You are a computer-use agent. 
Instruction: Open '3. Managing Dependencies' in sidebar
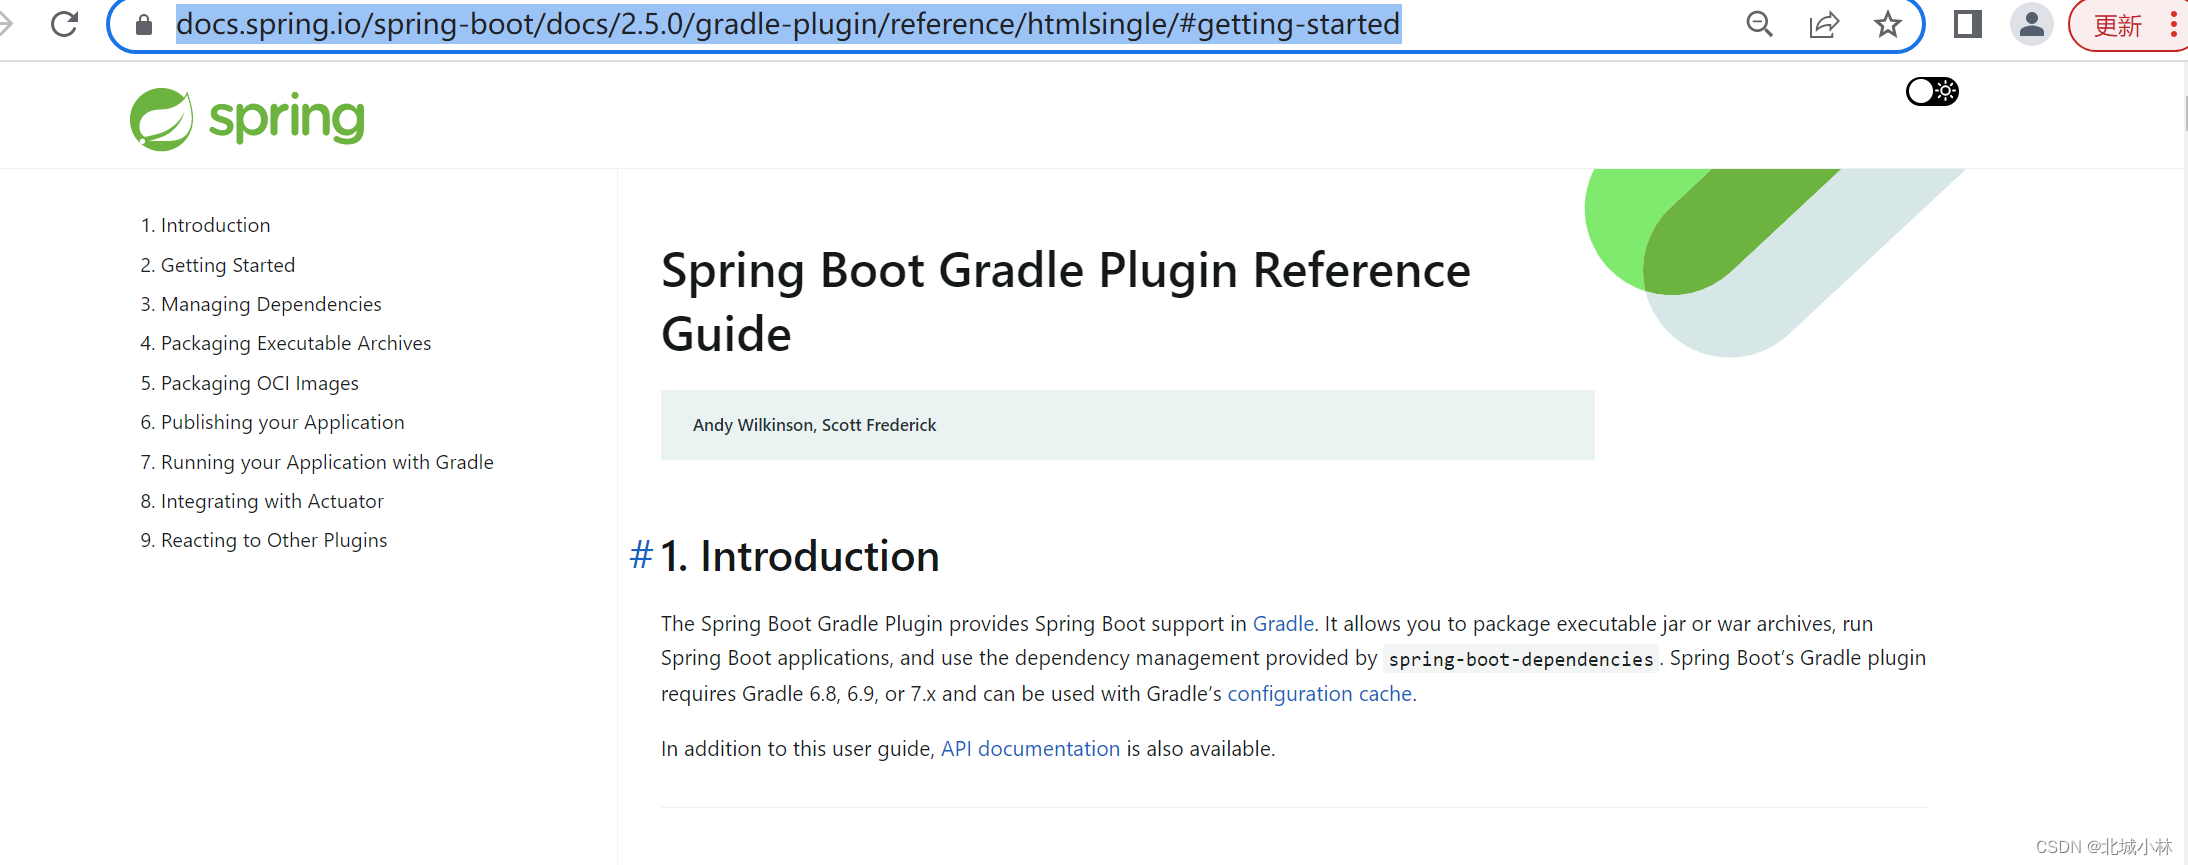click(261, 304)
